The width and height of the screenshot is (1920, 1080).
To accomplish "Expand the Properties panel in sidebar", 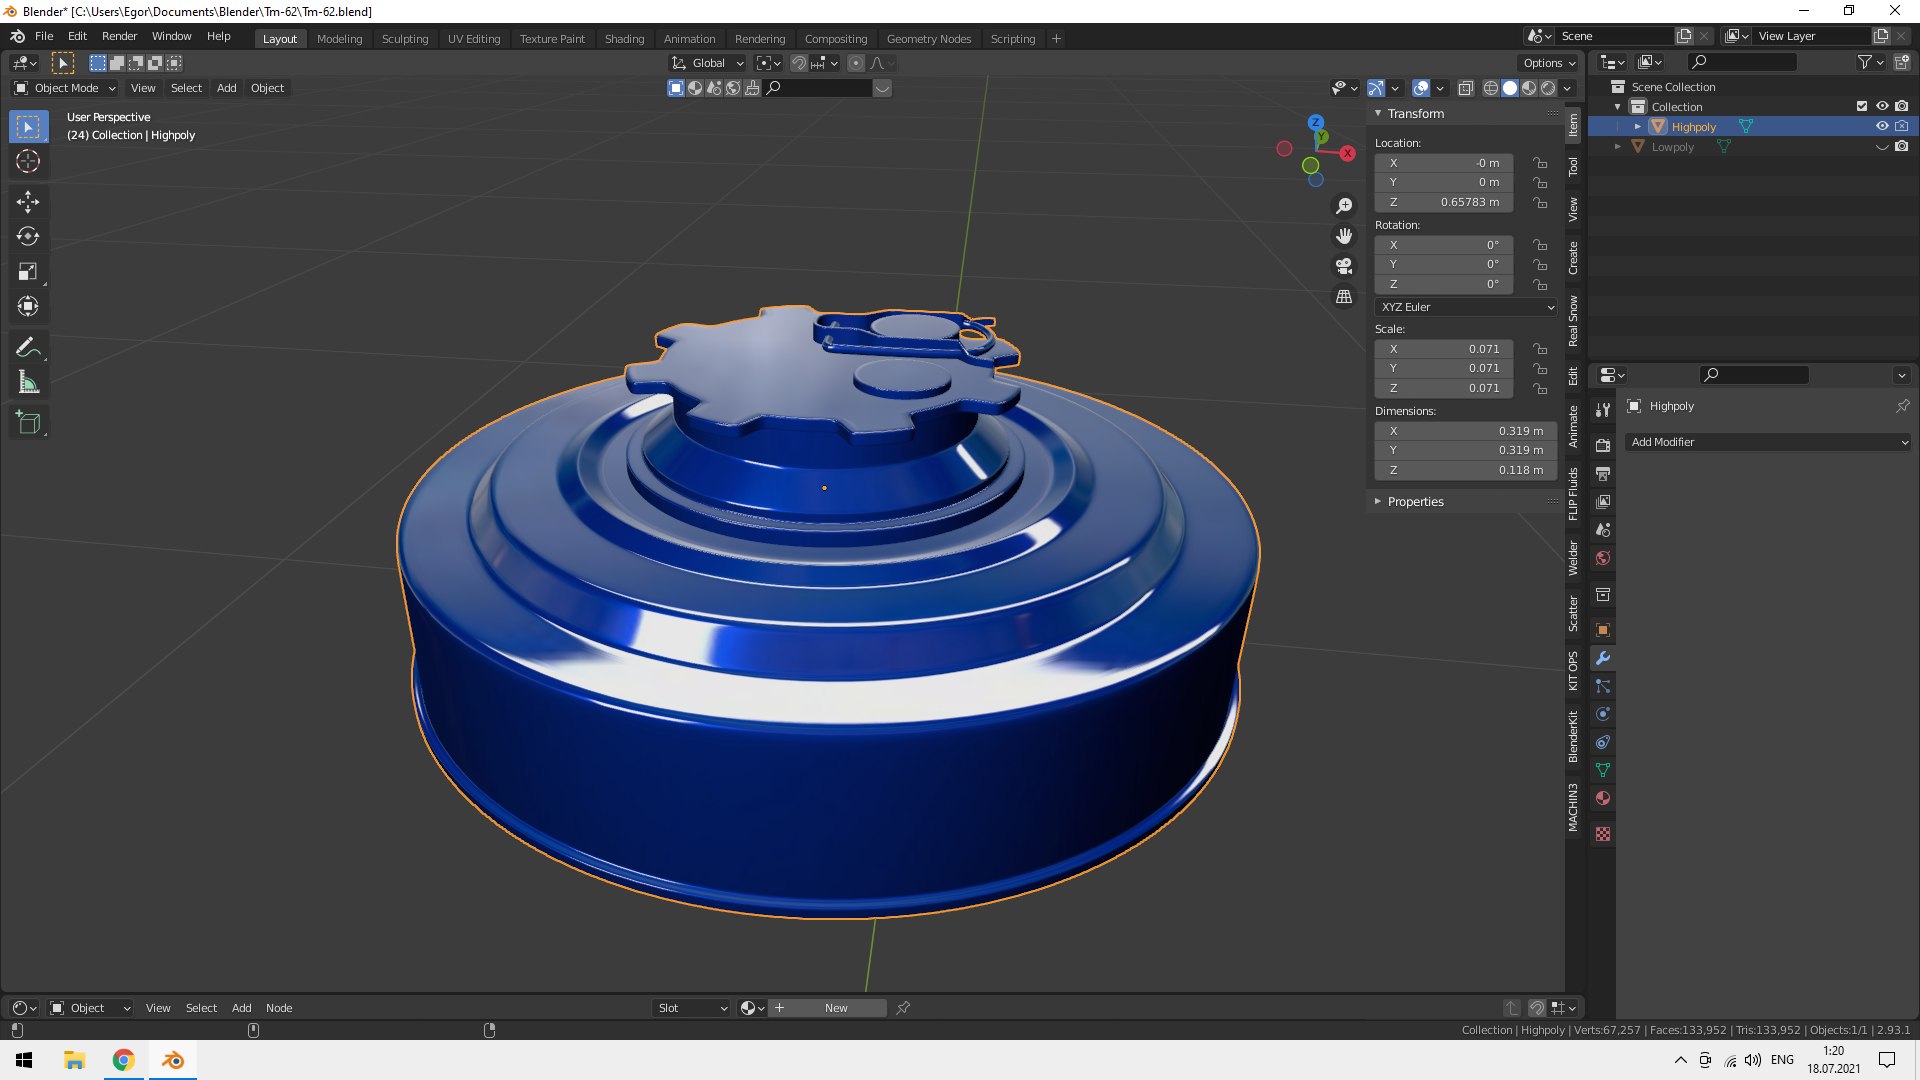I will pyautogui.click(x=1414, y=502).
